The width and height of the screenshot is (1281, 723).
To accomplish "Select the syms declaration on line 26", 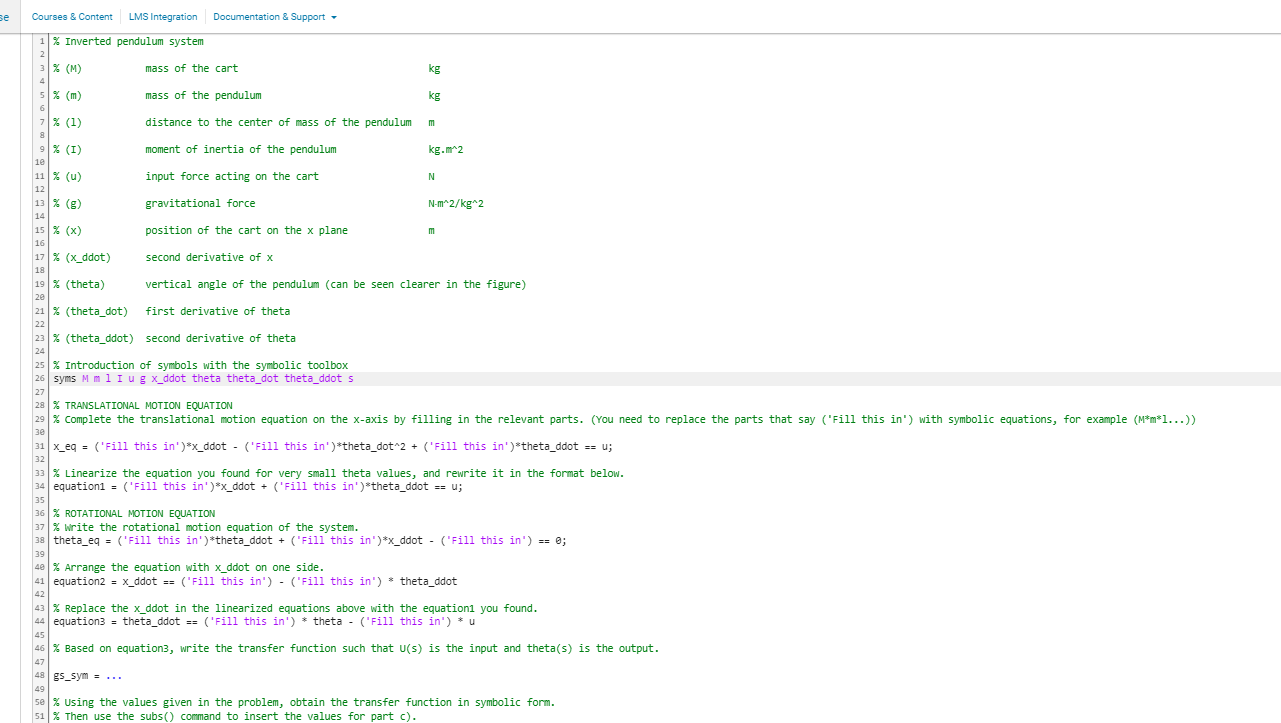I will [200, 378].
